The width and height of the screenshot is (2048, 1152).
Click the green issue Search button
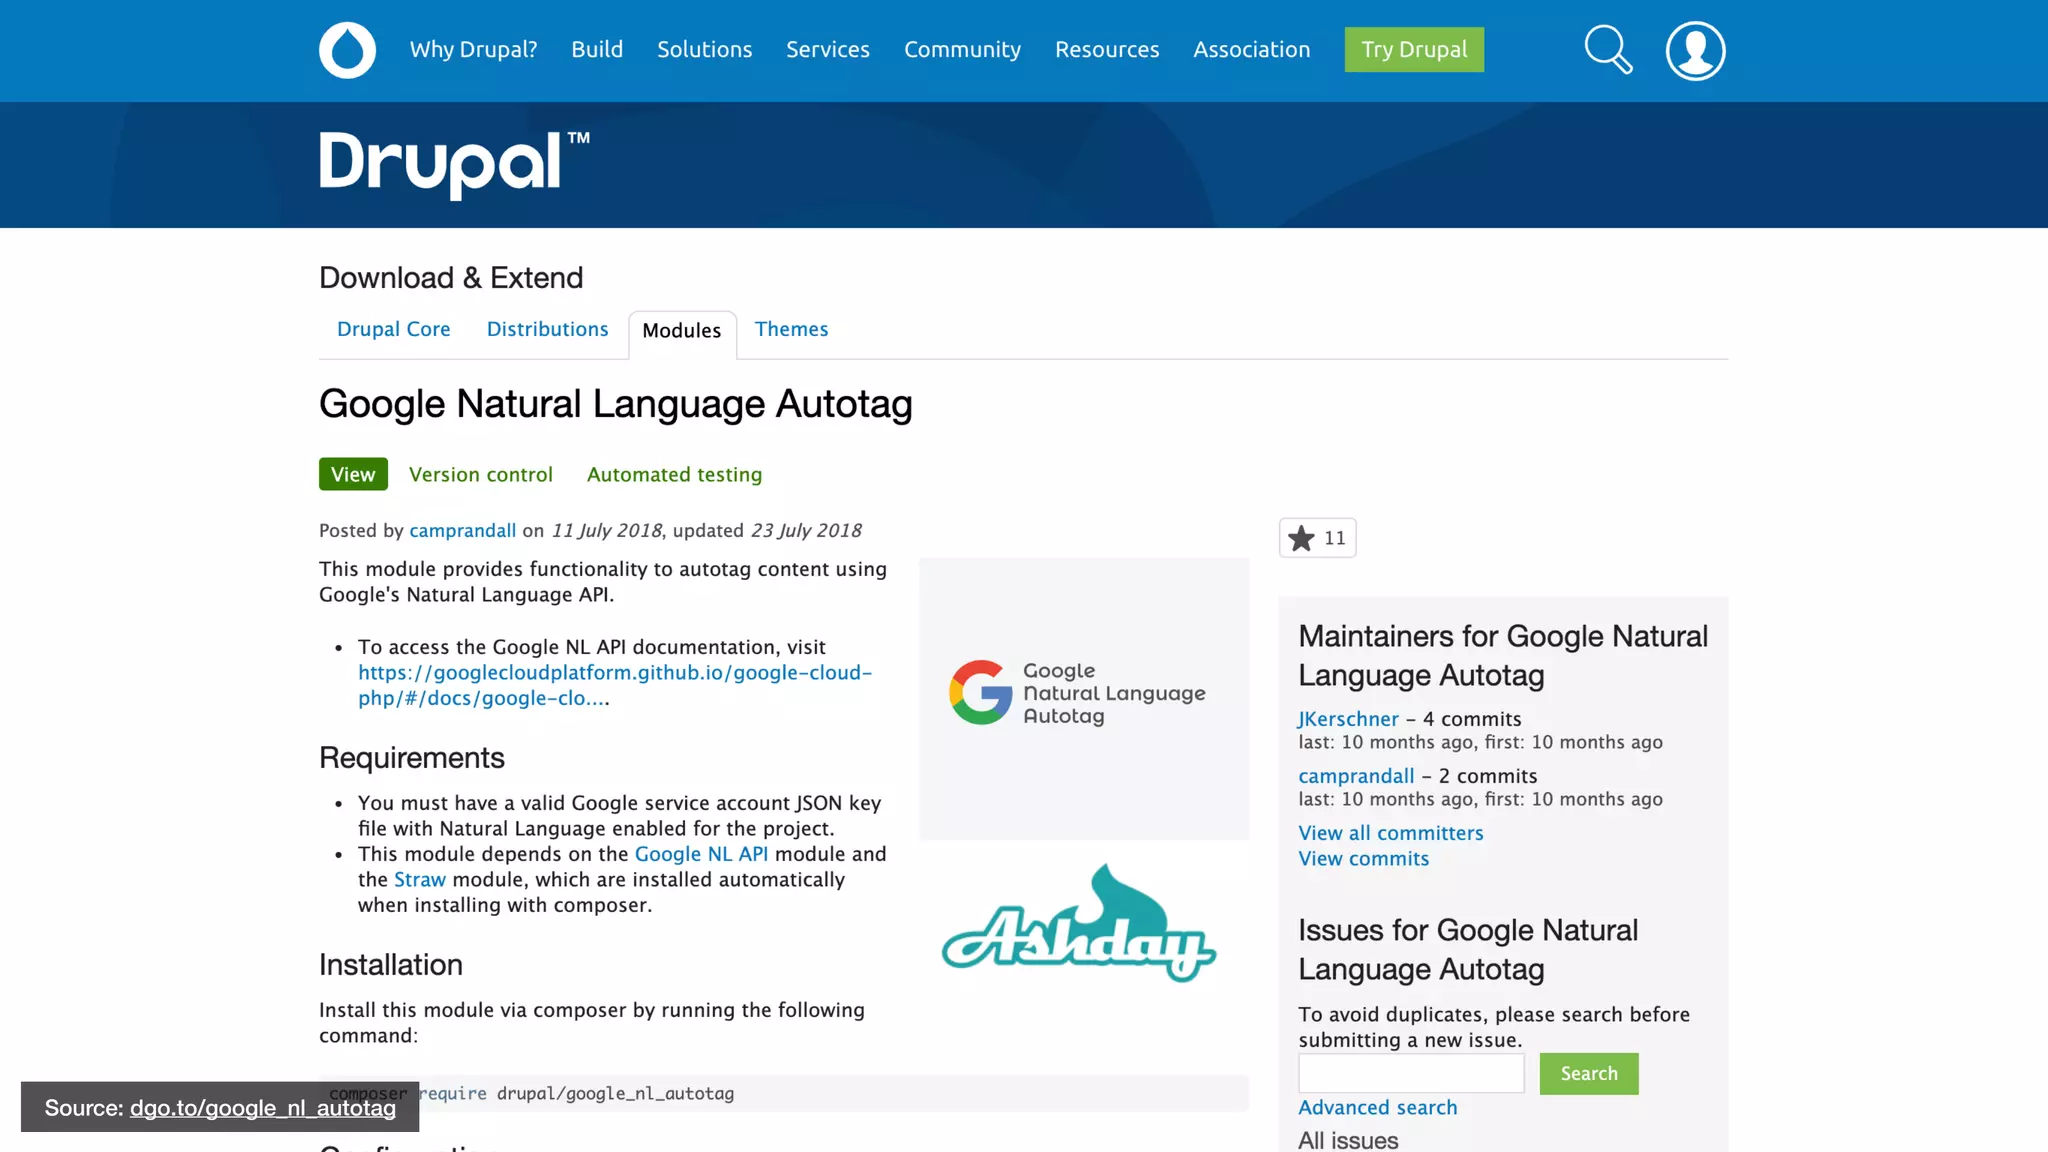1588,1073
